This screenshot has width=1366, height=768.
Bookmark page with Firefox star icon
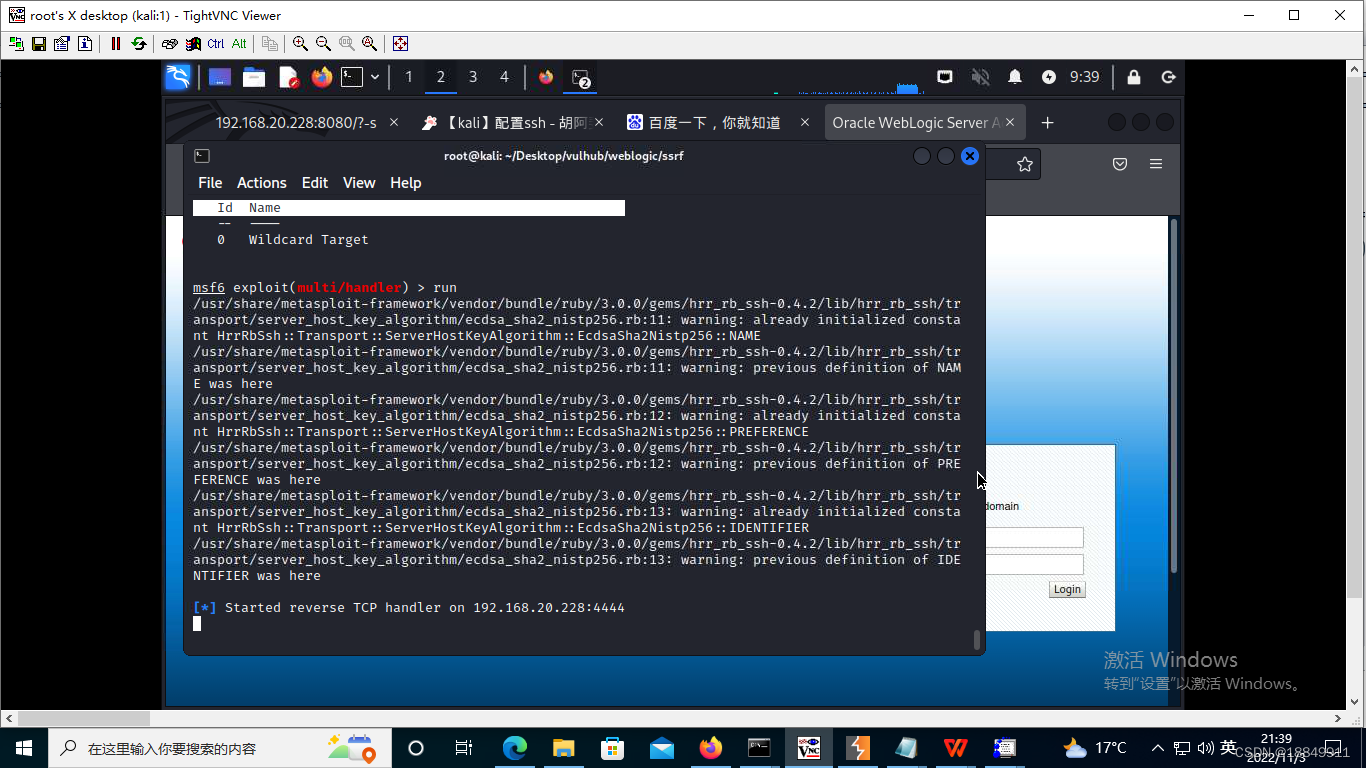tap(1025, 164)
